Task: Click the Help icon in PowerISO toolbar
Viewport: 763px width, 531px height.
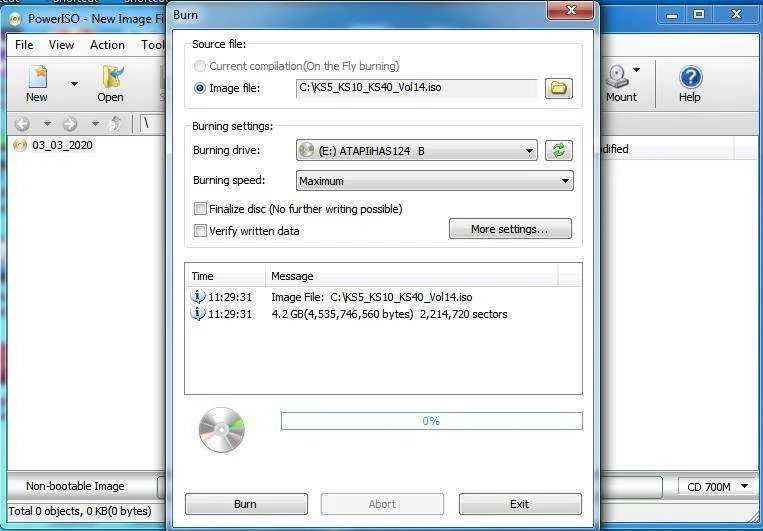Action: coord(690,84)
